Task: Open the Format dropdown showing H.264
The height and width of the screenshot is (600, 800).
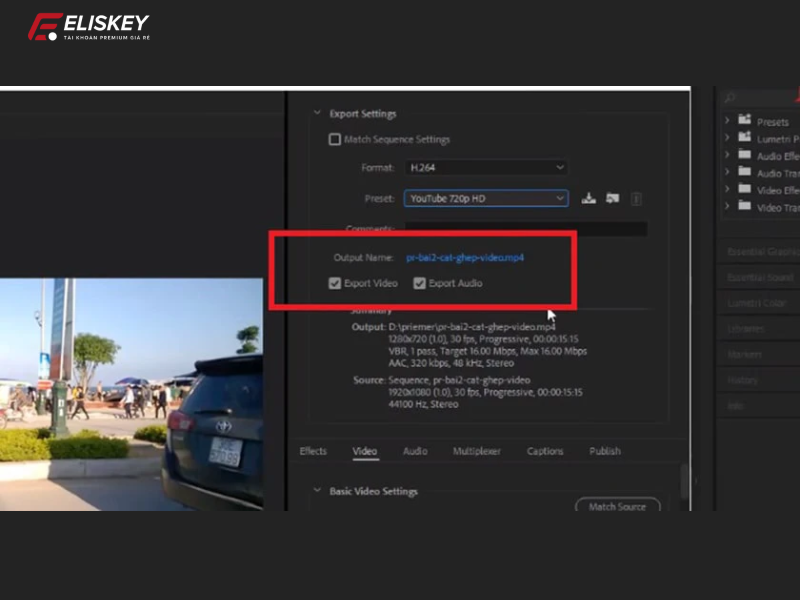Action: (x=486, y=167)
